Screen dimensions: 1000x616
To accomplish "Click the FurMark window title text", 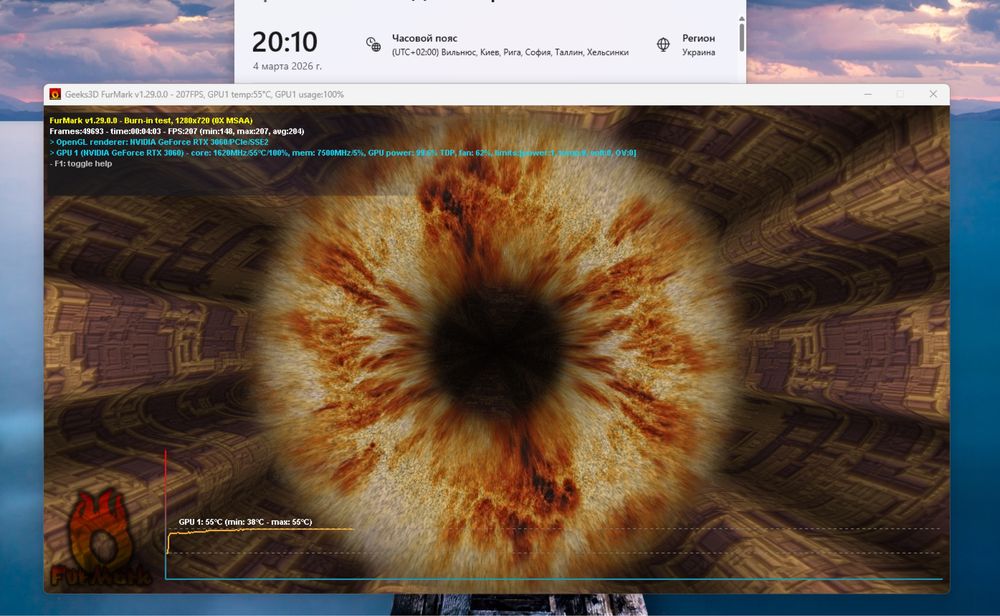I will (204, 94).
